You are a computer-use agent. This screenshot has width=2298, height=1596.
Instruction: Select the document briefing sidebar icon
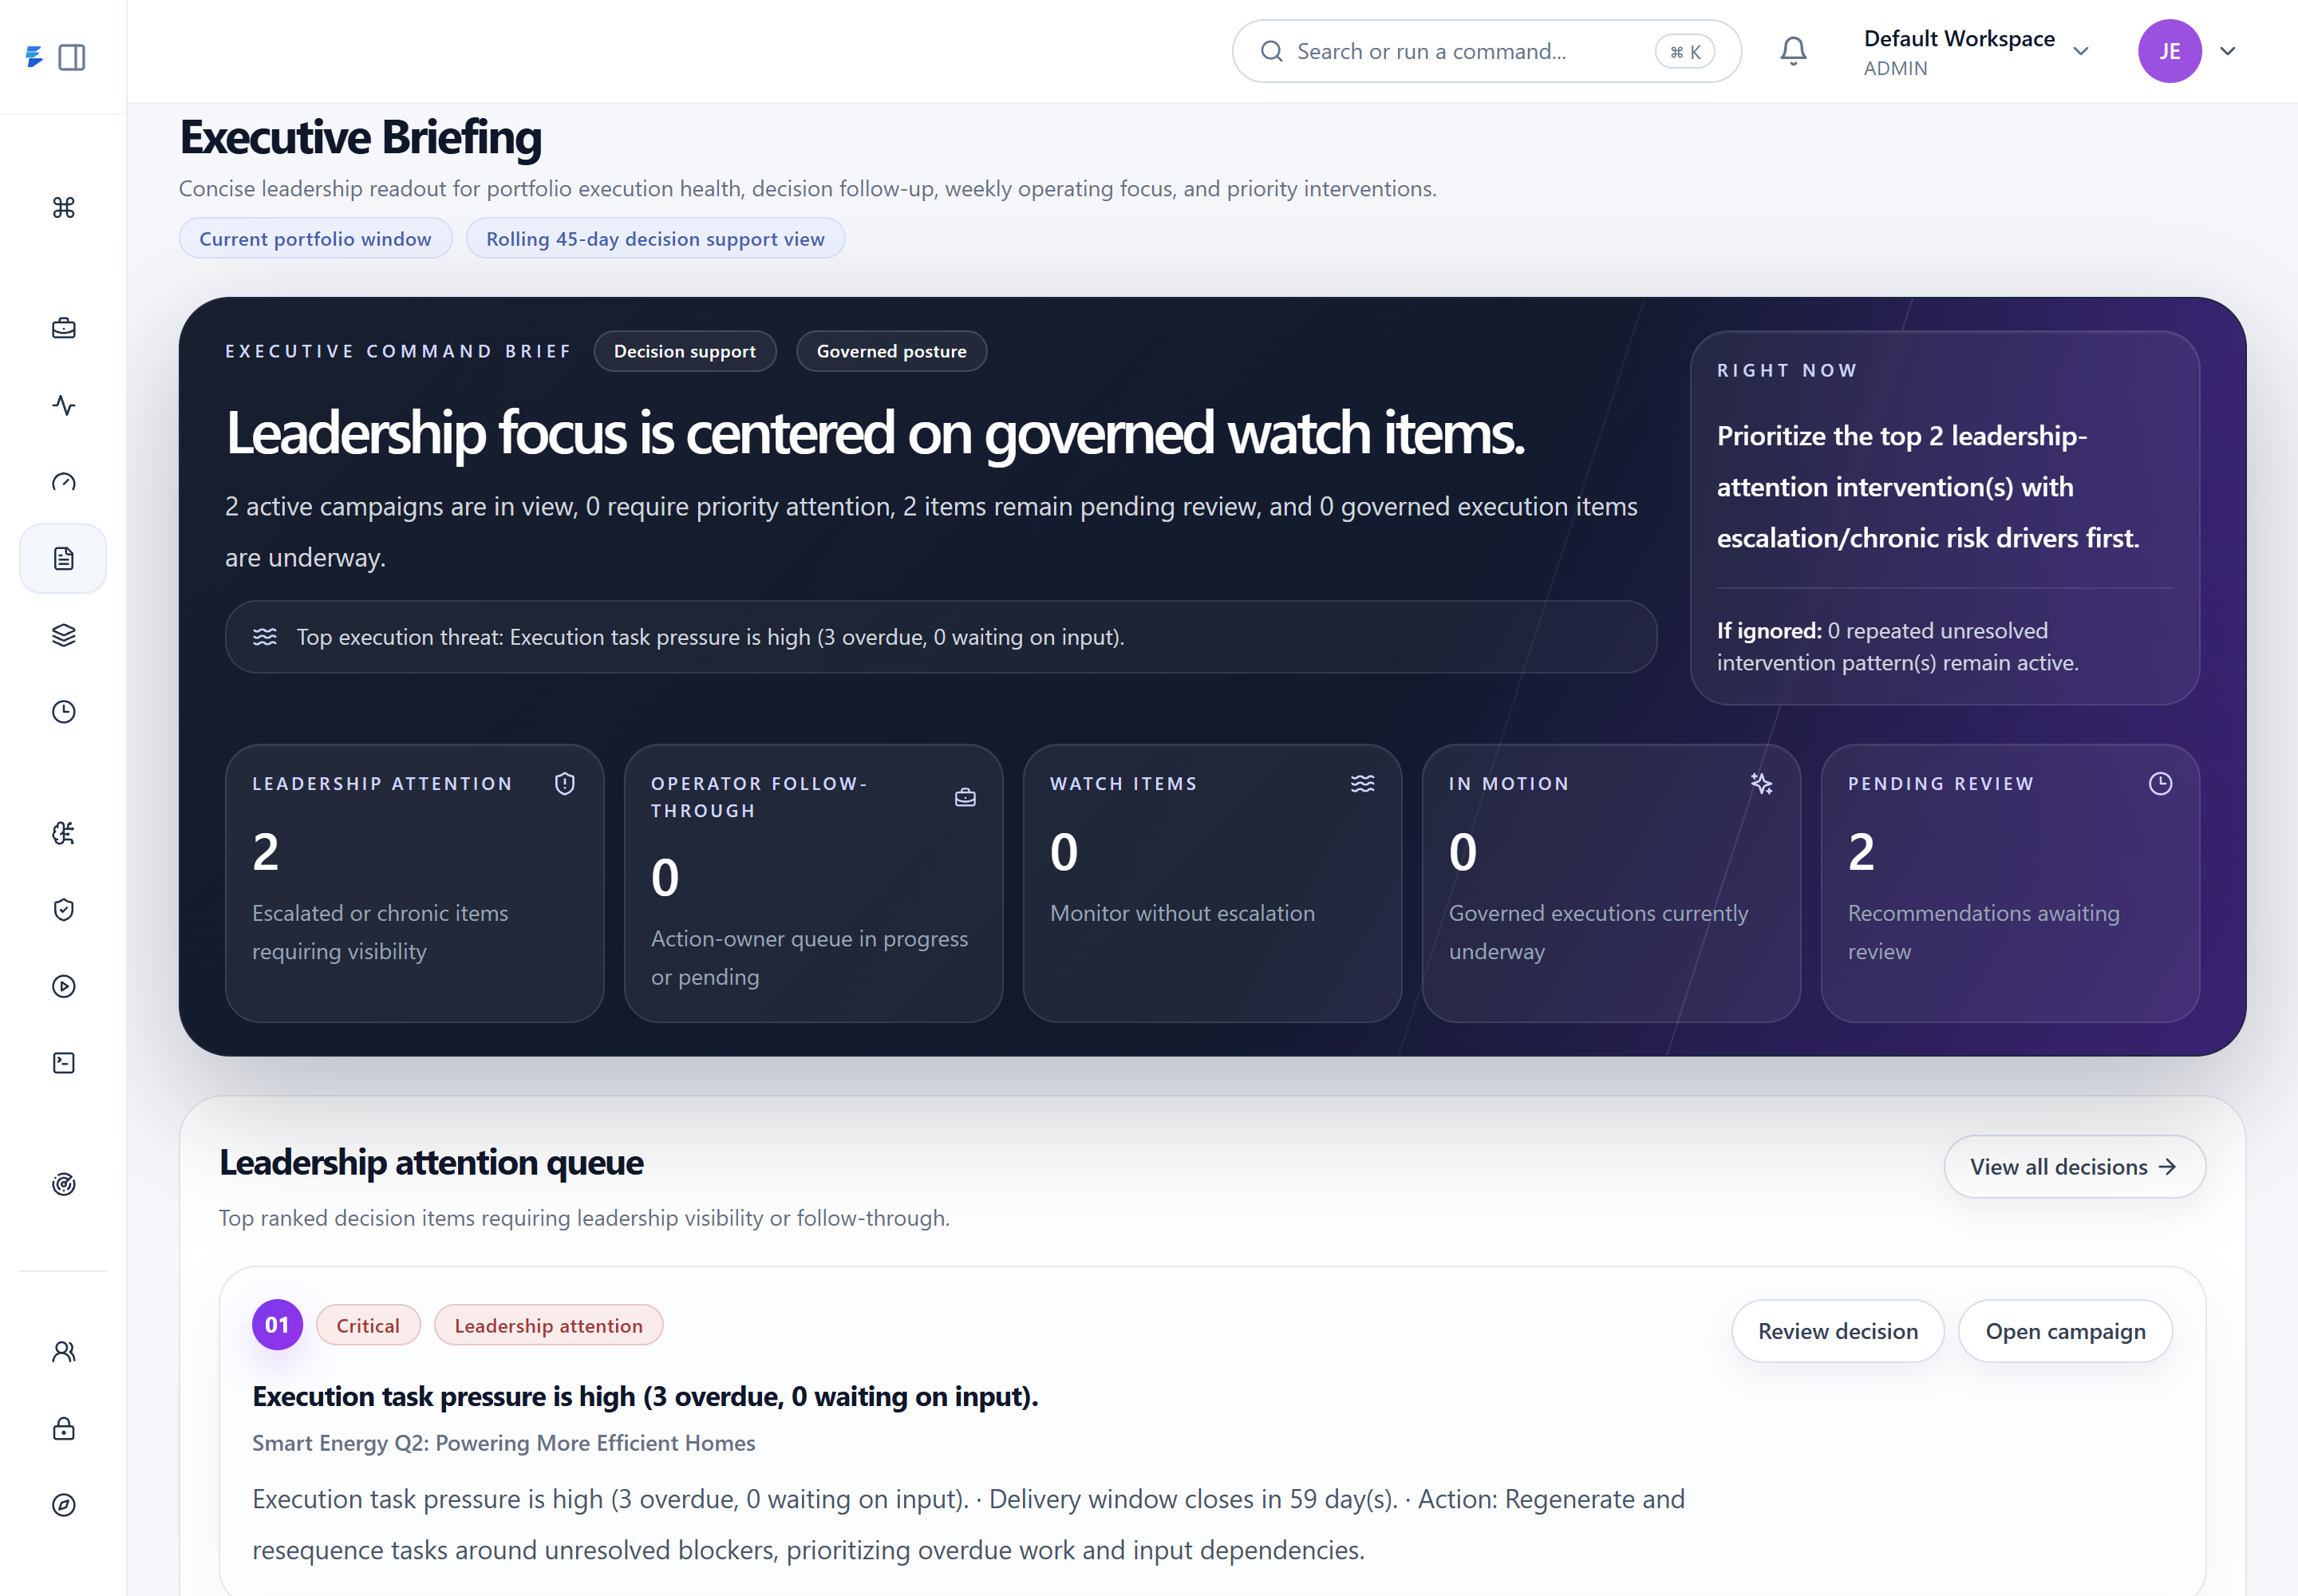pyautogui.click(x=63, y=558)
